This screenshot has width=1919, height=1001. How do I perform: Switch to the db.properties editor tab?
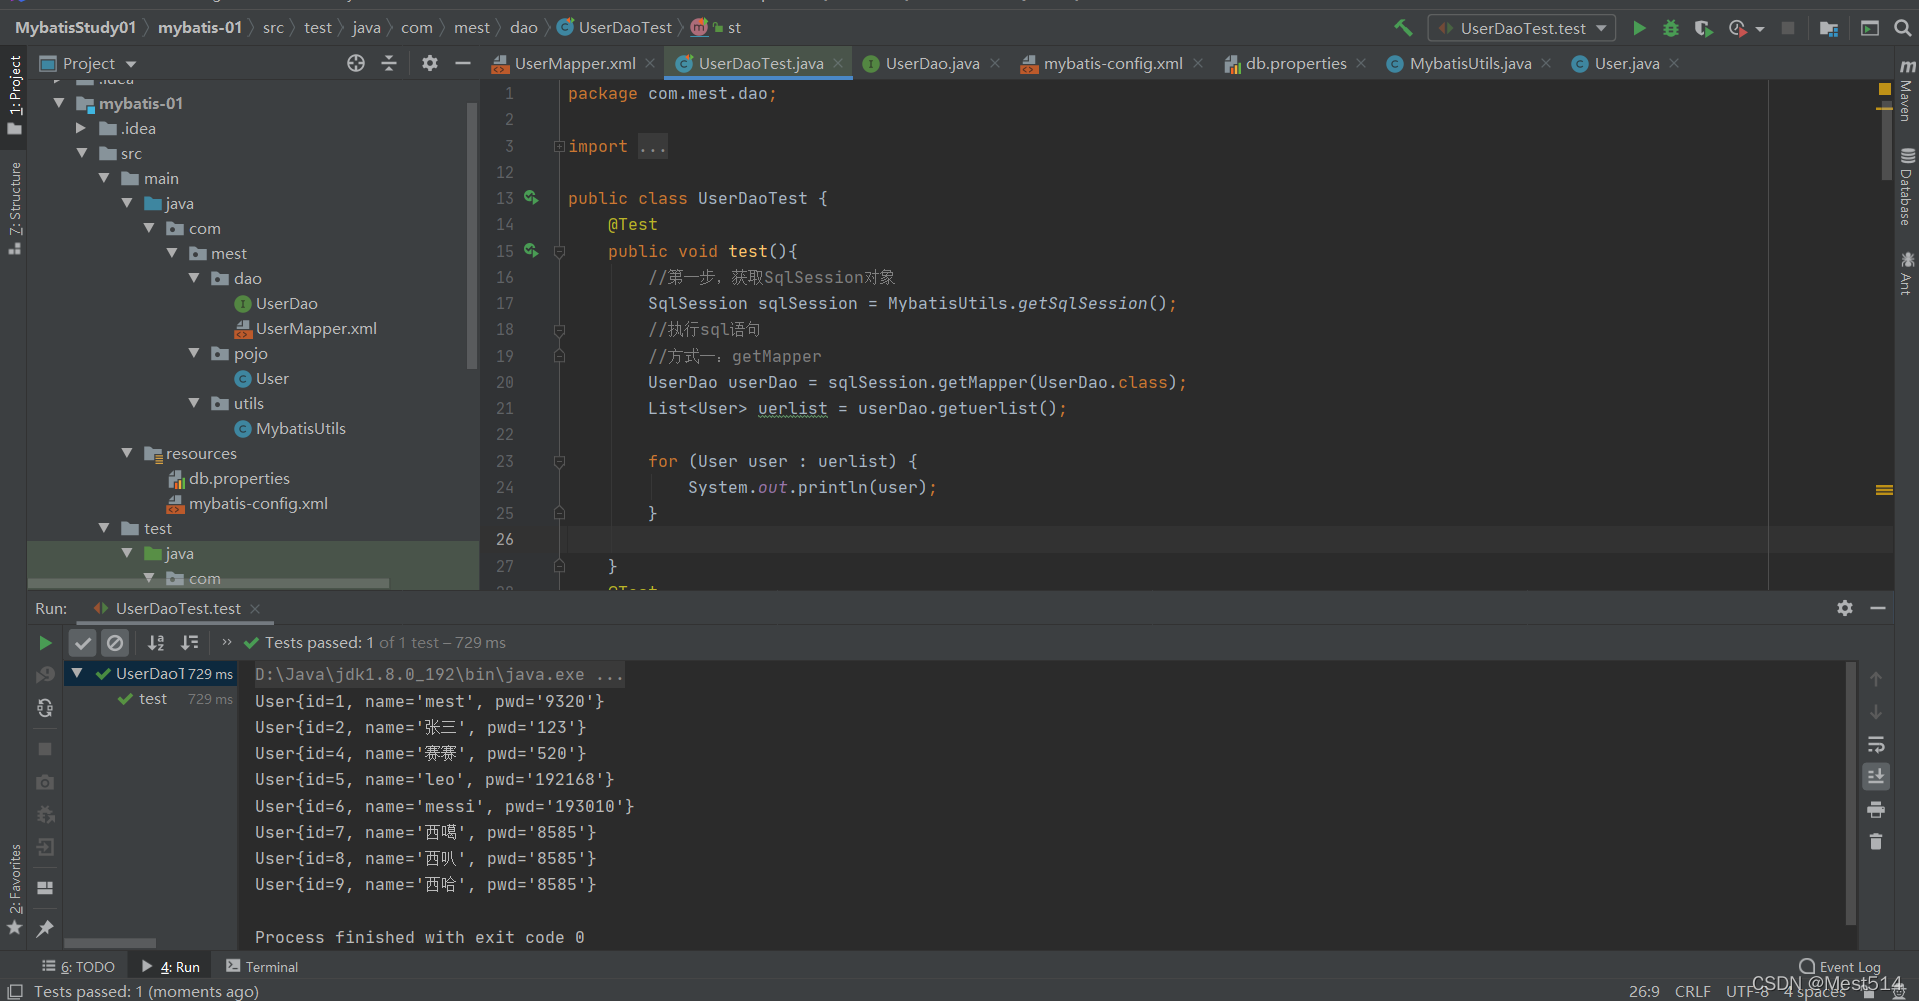1295,63
